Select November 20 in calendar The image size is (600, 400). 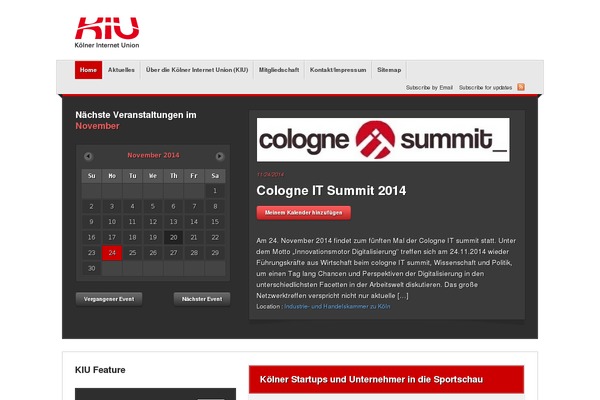[x=174, y=237]
